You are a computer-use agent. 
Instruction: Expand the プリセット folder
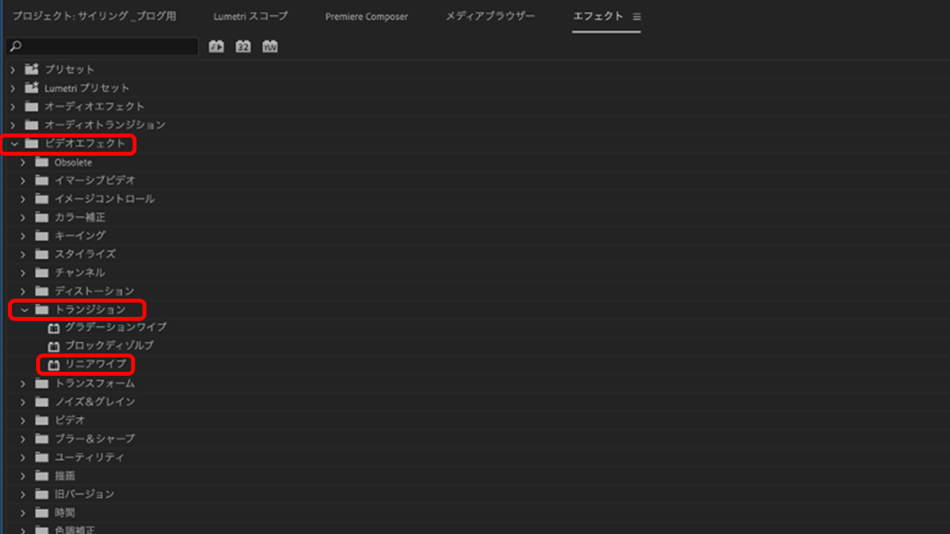click(13, 70)
